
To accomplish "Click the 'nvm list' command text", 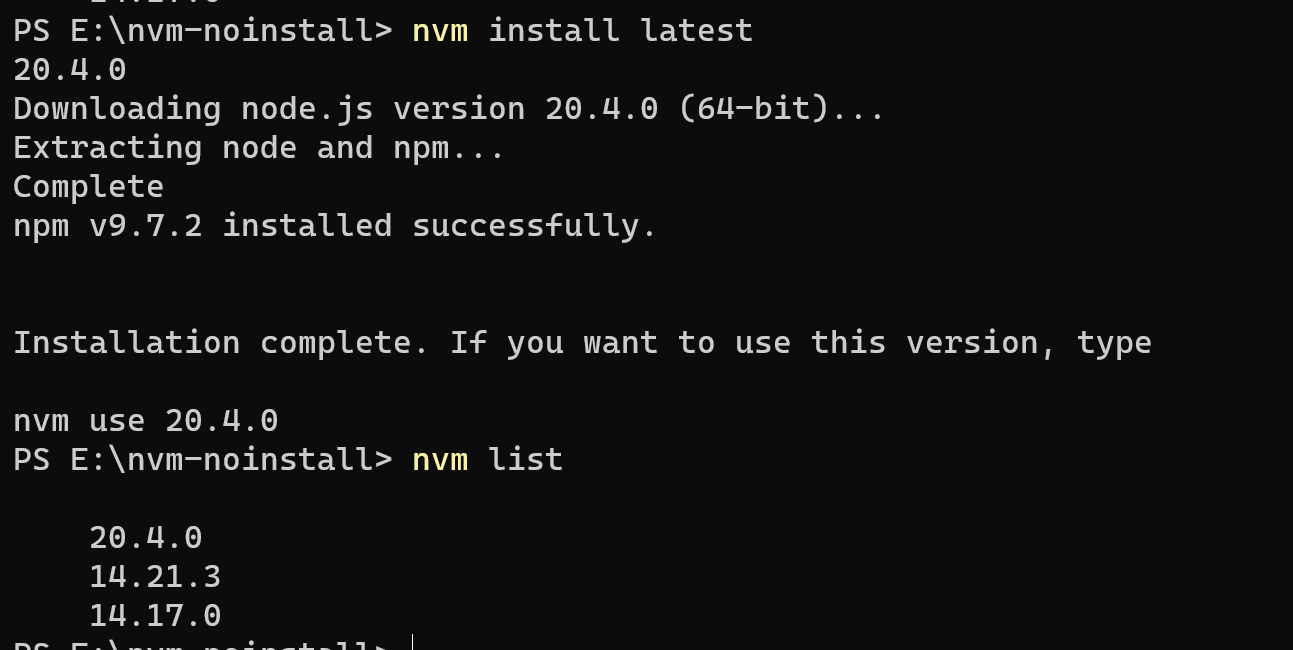I will (x=488, y=460).
